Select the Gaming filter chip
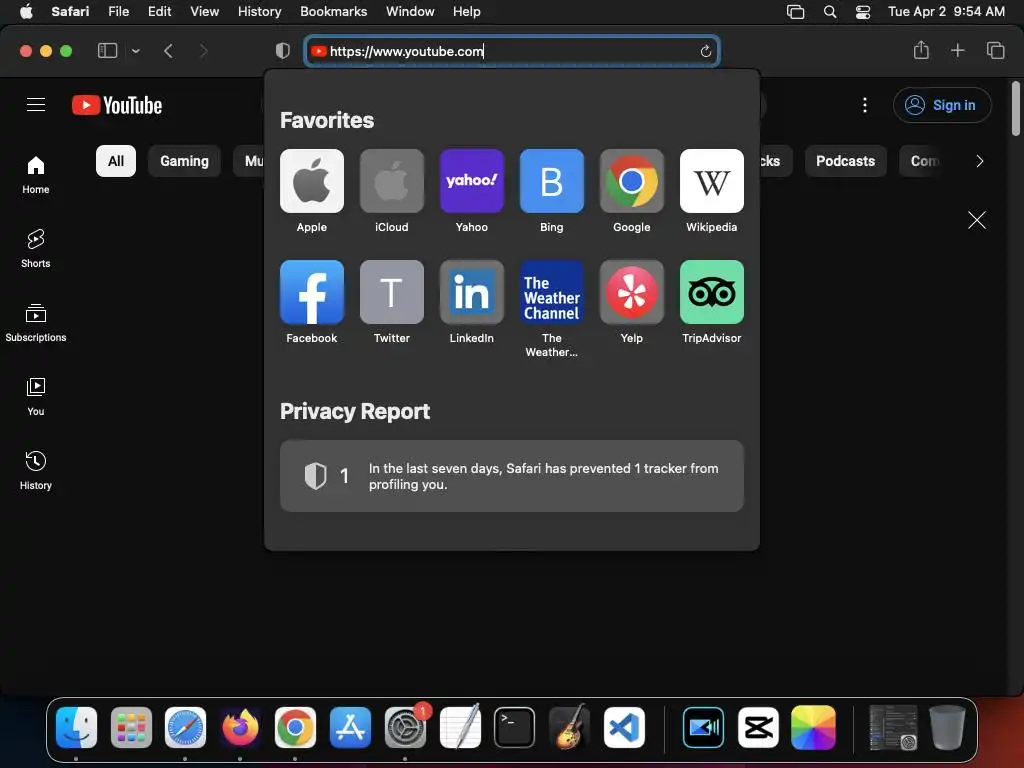The height and width of the screenshot is (768, 1024). [184, 161]
